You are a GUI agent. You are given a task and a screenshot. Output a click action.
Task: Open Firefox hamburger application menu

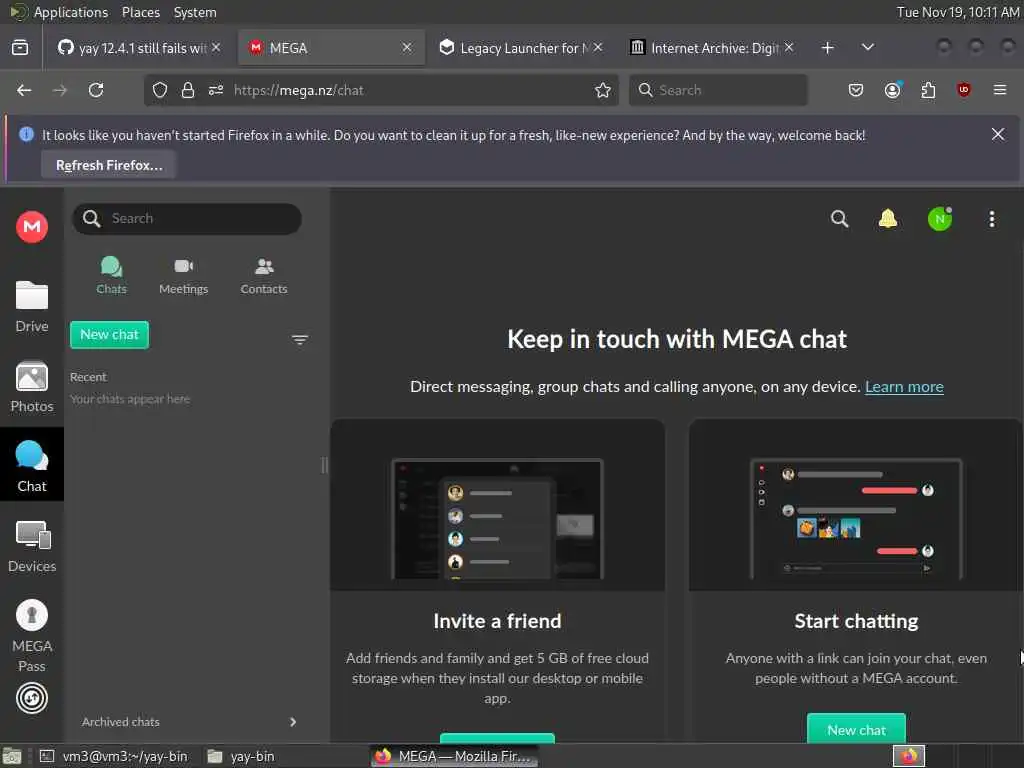pyautogui.click(x=1000, y=90)
